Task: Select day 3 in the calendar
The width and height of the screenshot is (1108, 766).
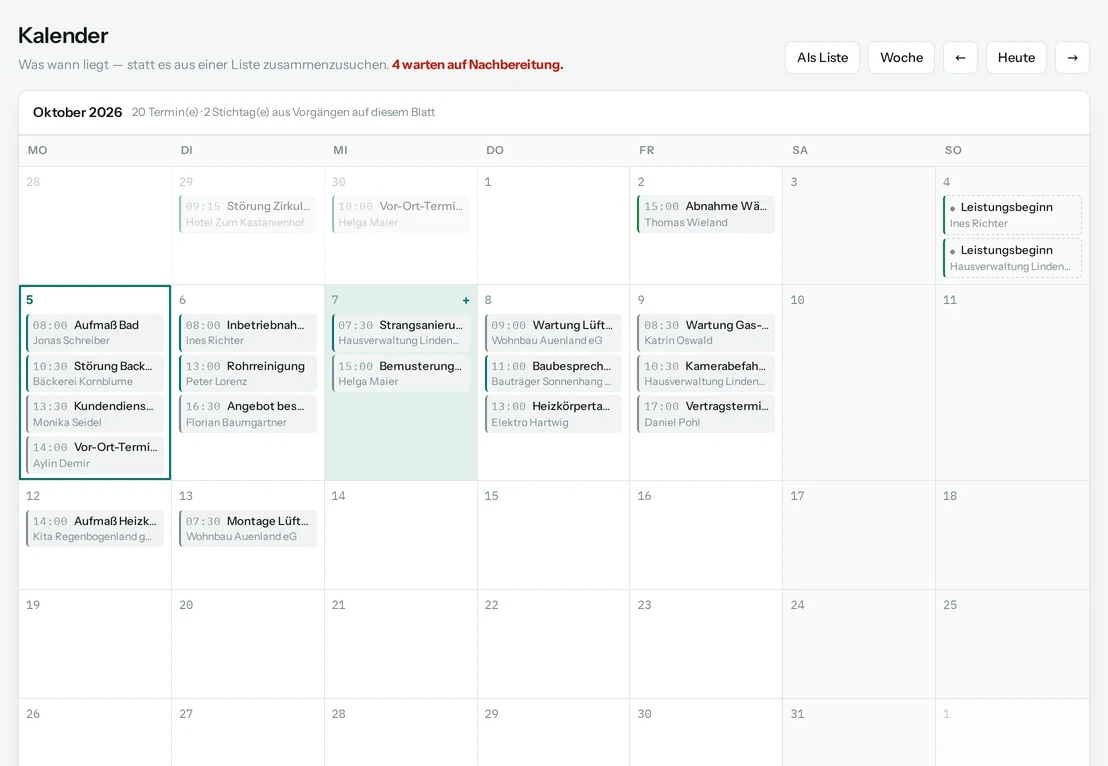Action: pyautogui.click(x=859, y=225)
